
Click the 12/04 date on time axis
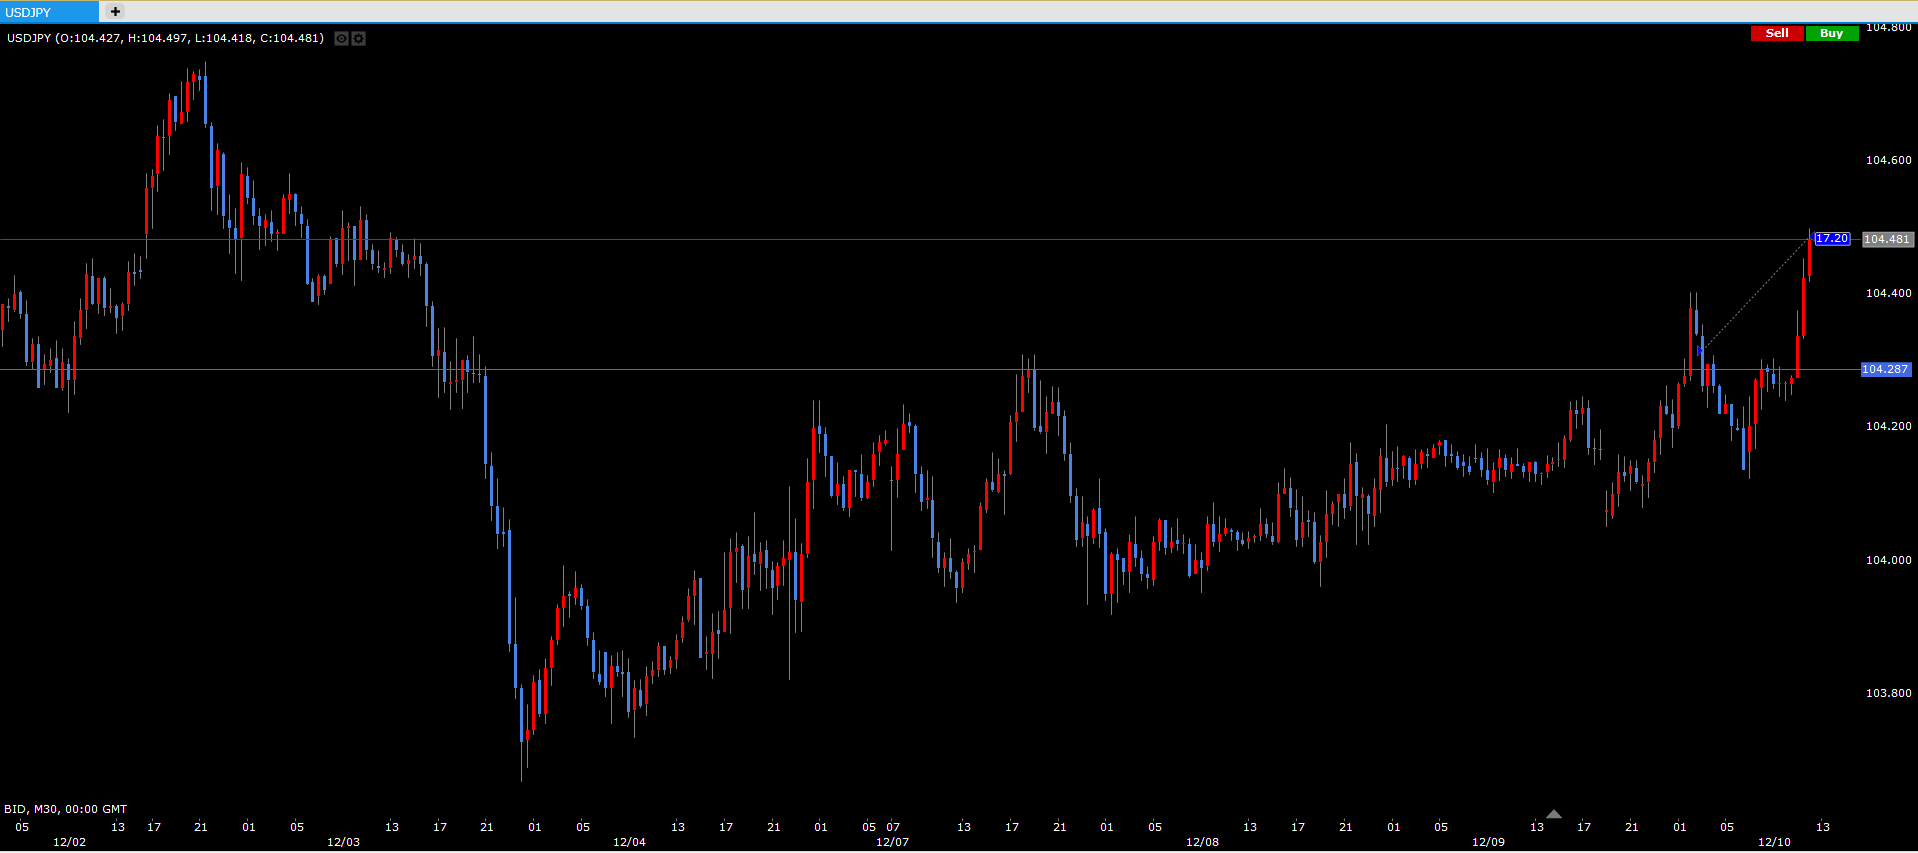[x=629, y=842]
